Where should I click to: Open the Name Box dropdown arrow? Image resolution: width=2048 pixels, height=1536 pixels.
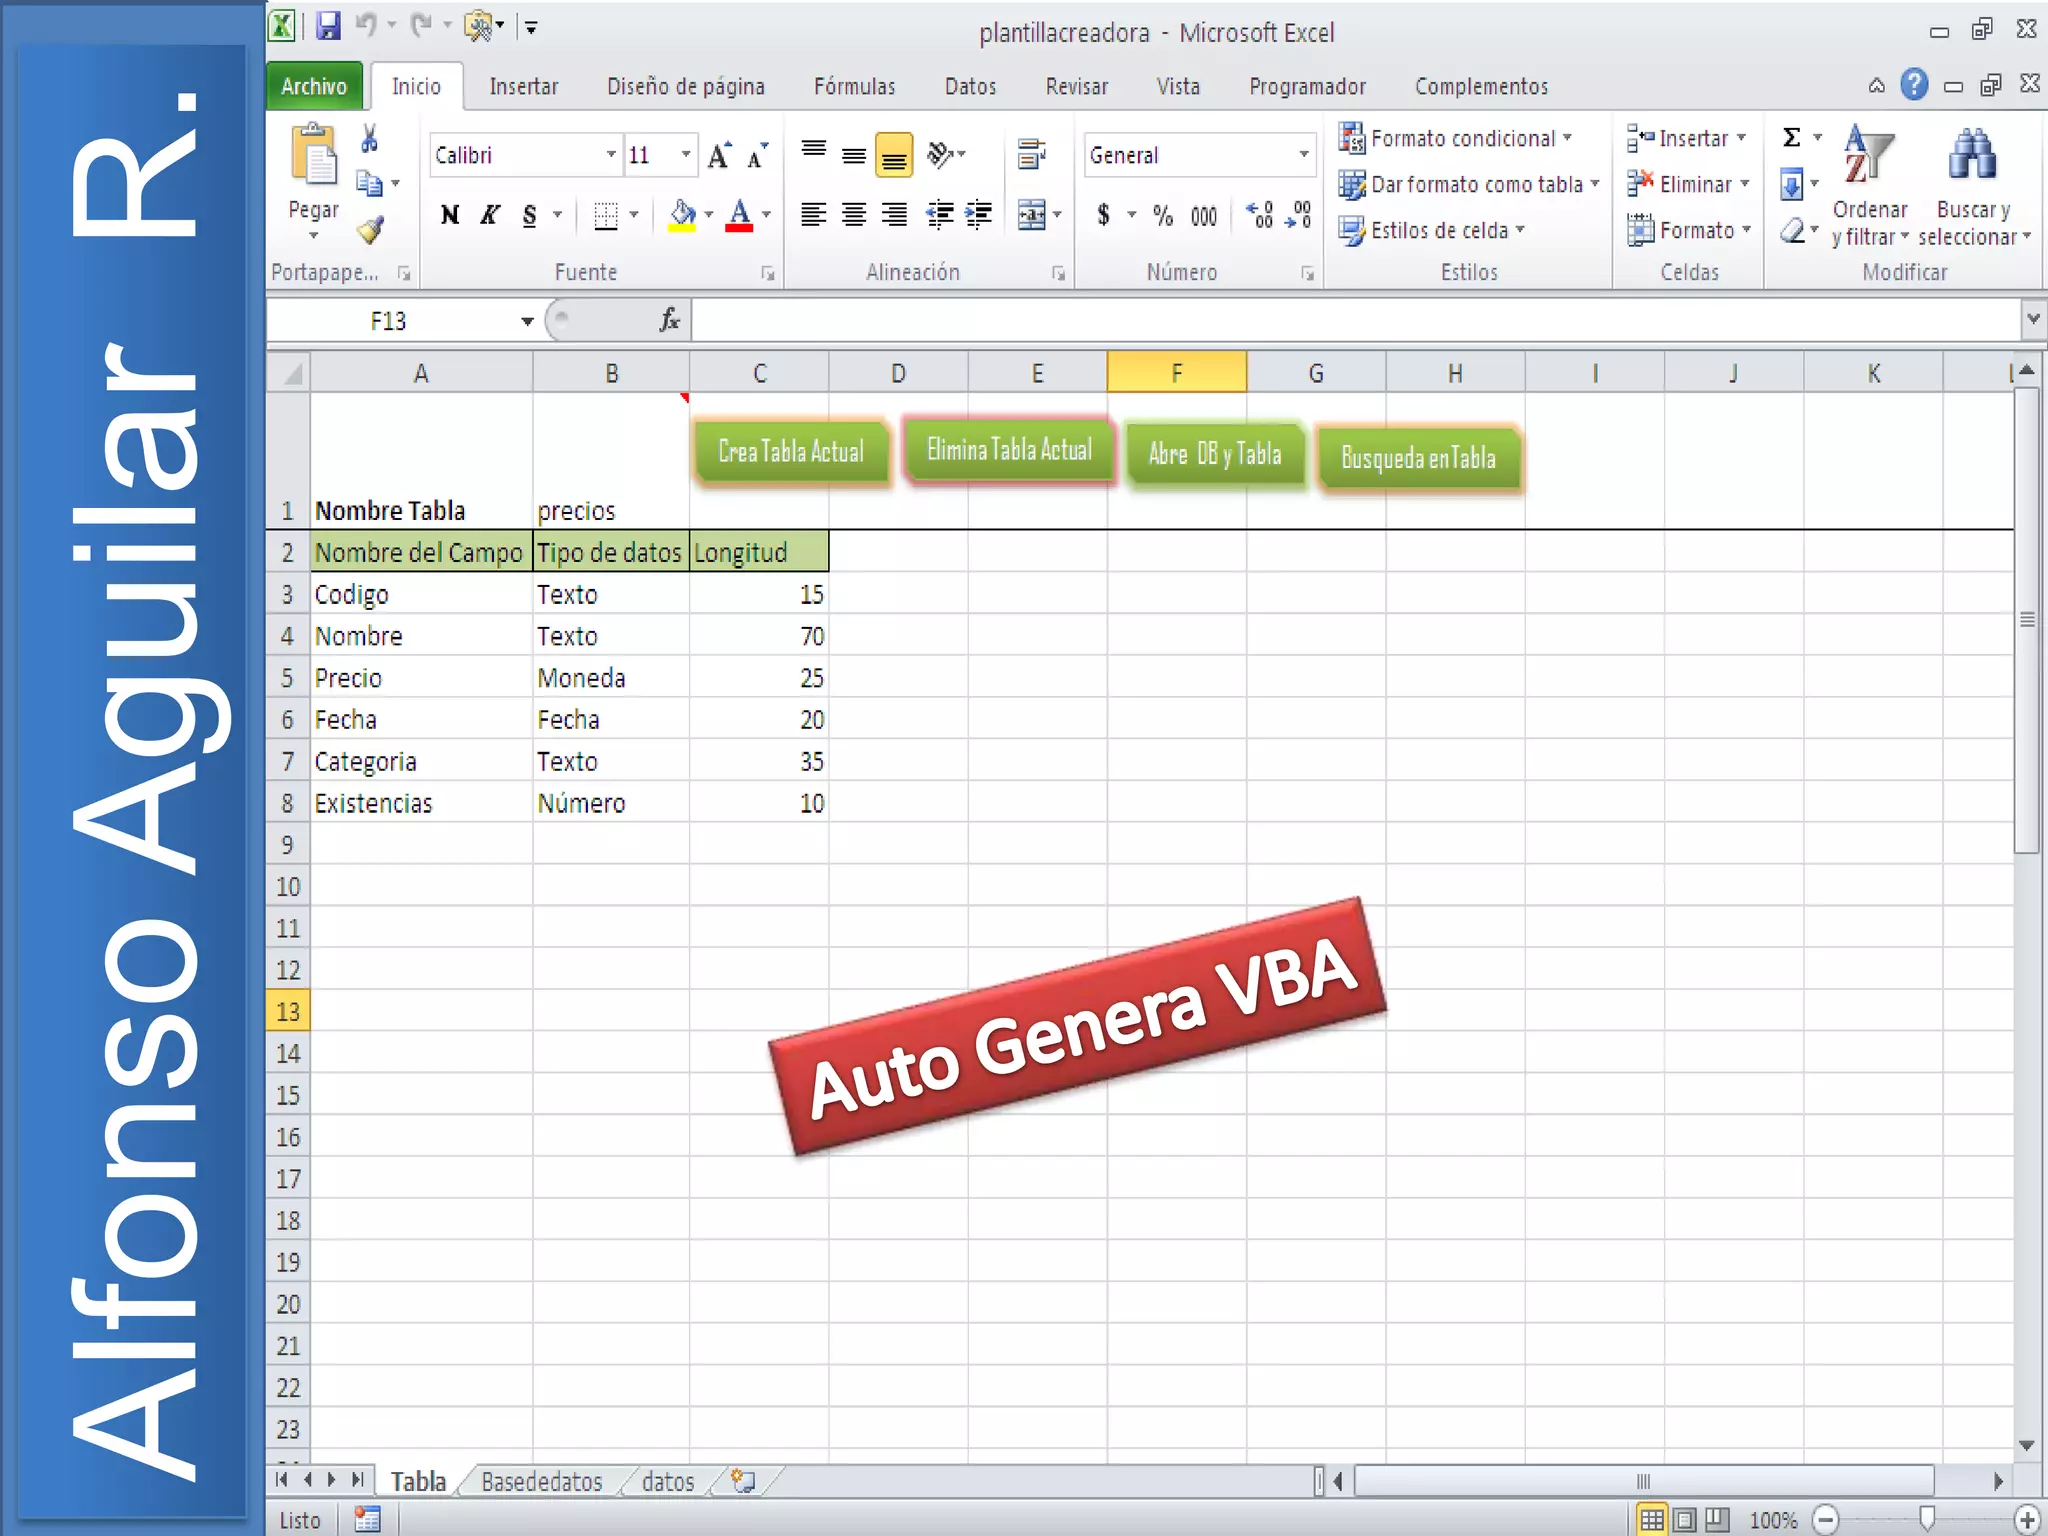527,321
